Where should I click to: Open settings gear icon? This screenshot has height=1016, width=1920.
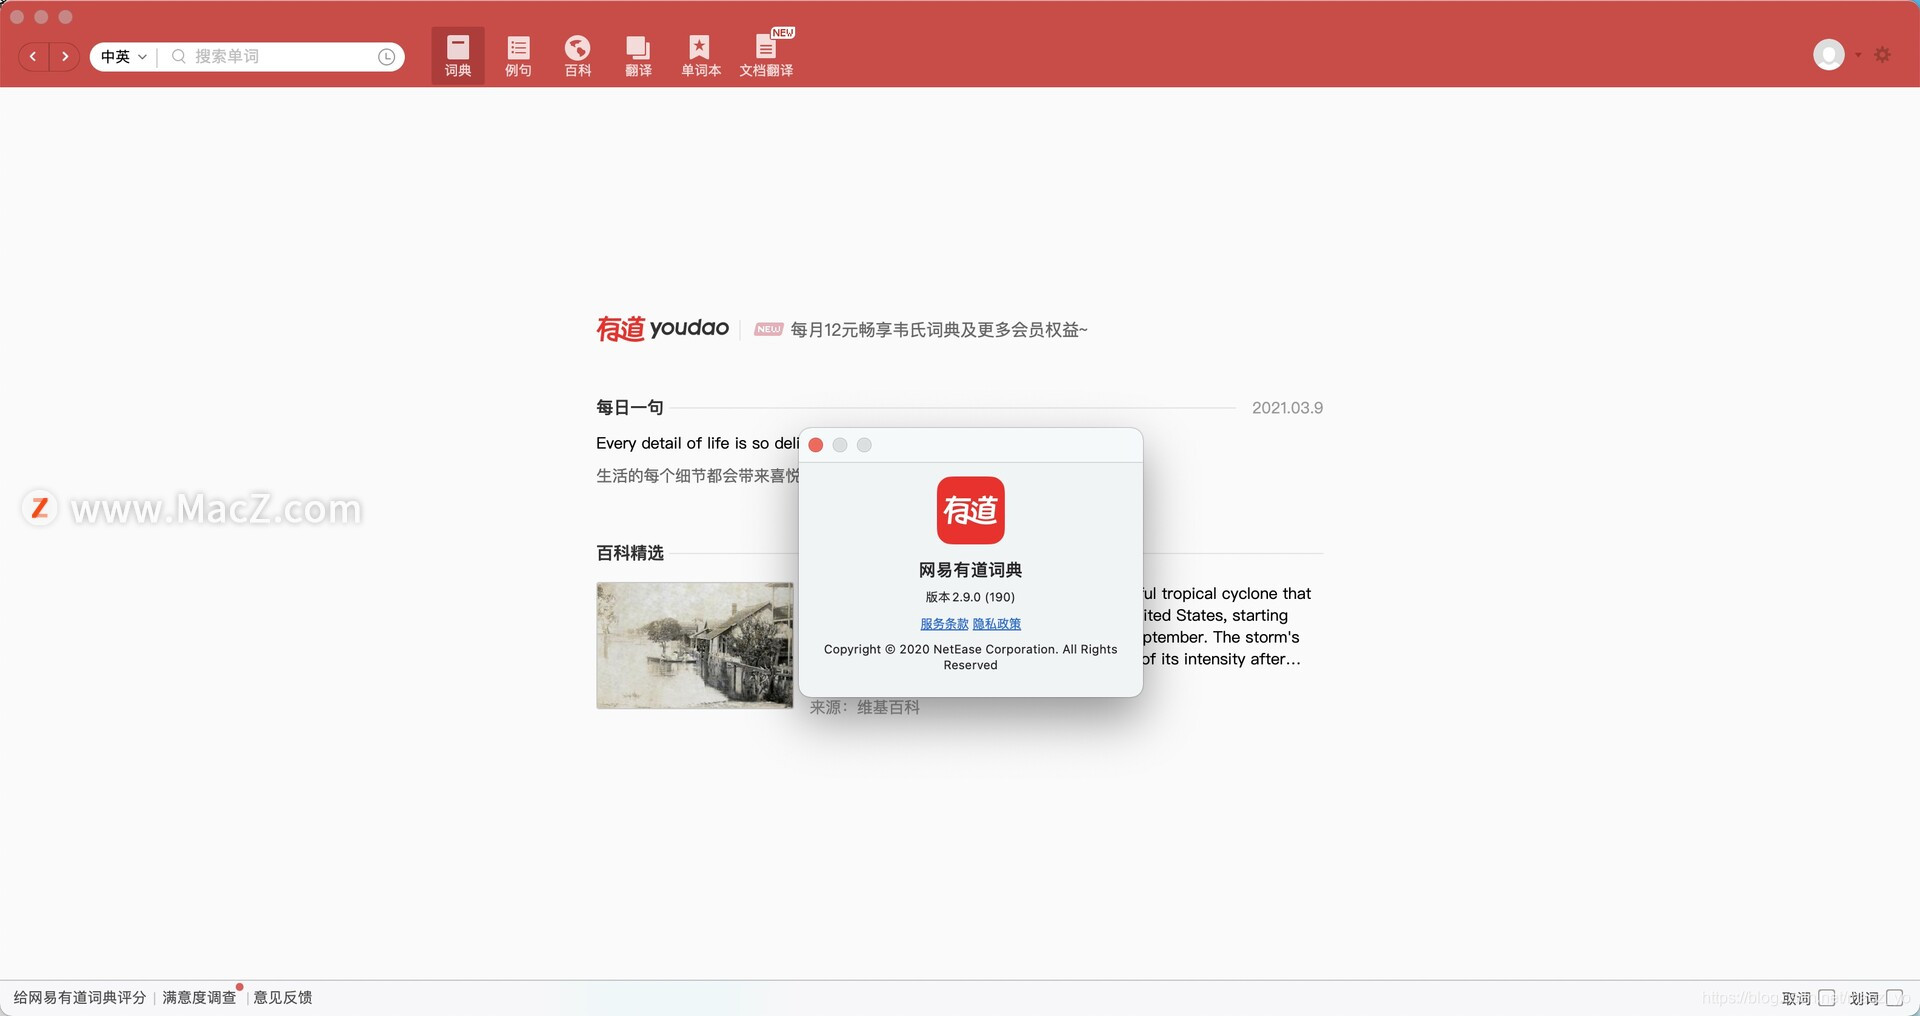pos(1883,55)
